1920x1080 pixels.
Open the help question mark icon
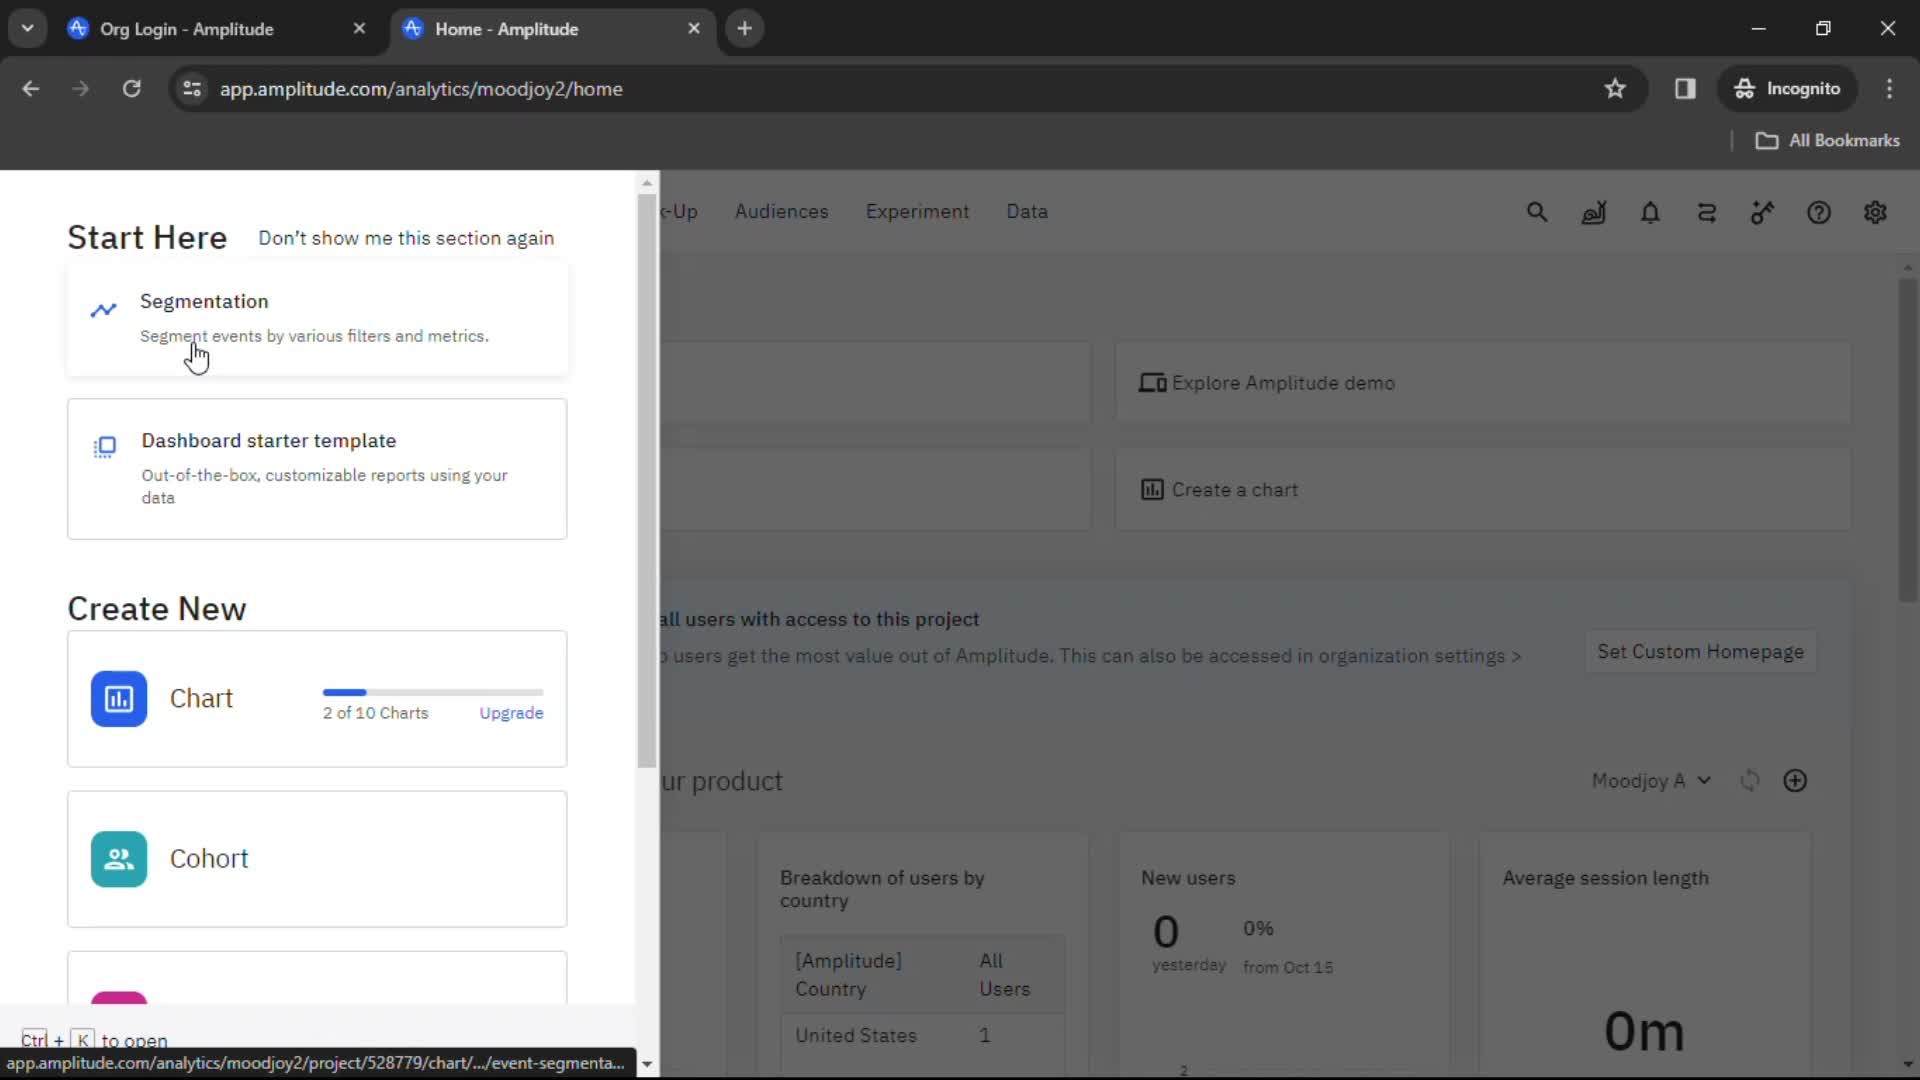pyautogui.click(x=1819, y=212)
